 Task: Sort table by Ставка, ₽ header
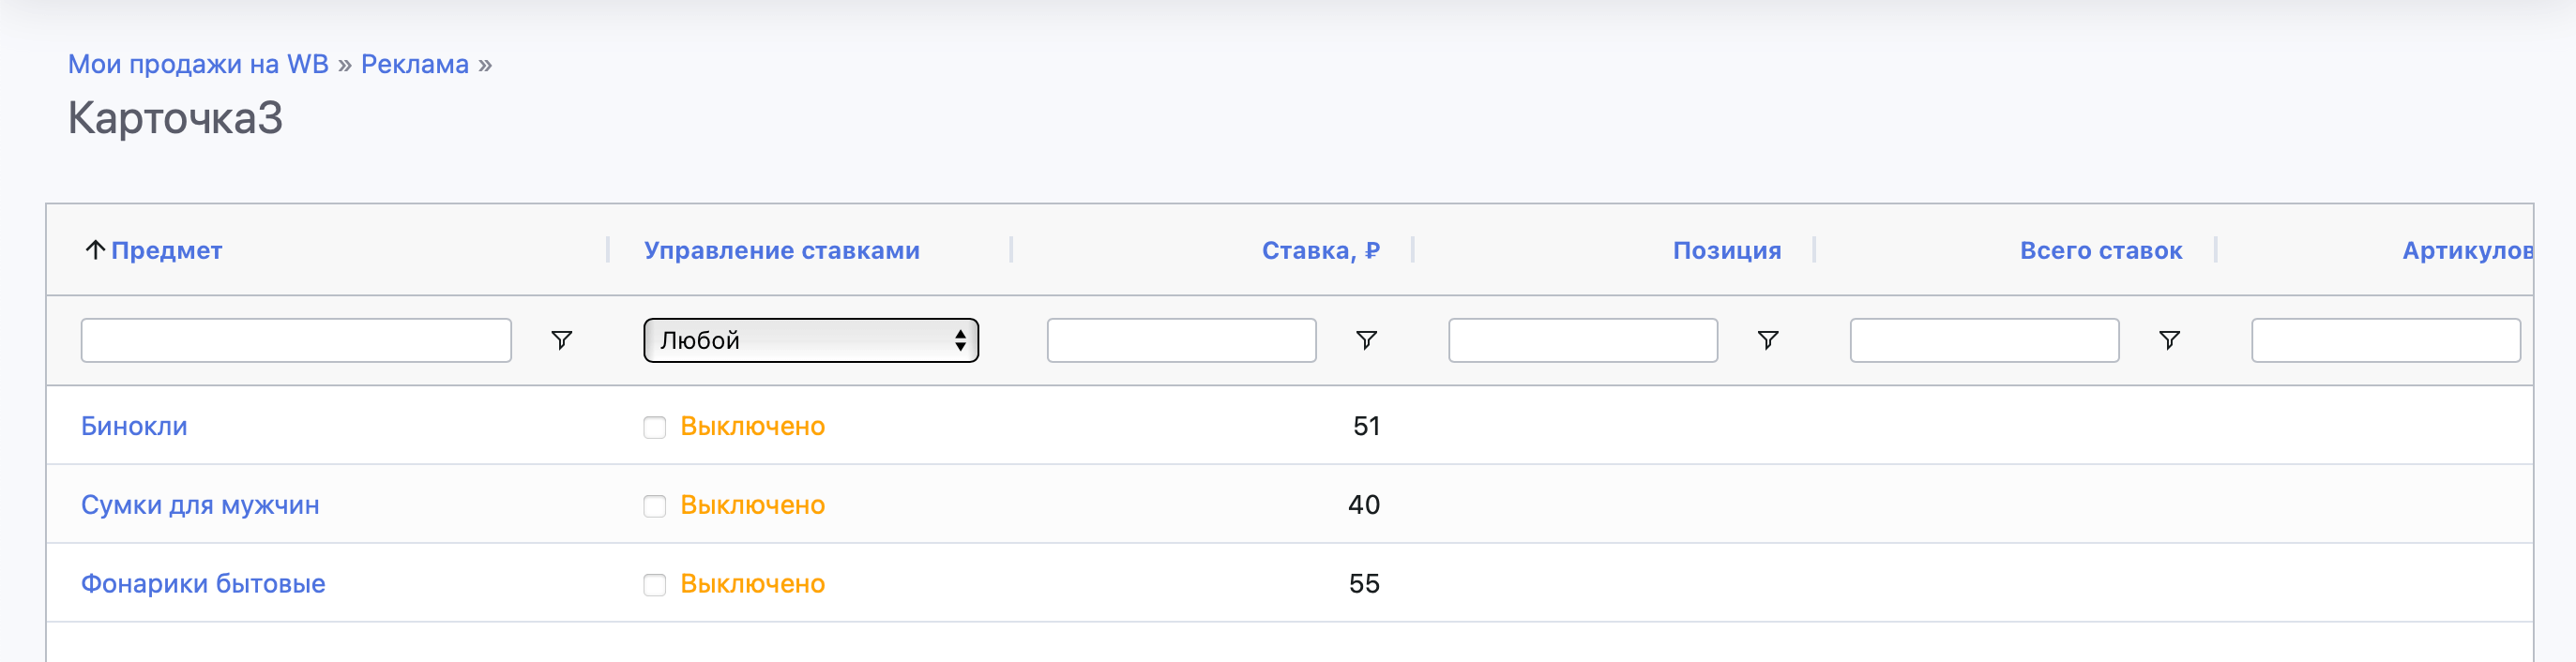[x=1320, y=250]
